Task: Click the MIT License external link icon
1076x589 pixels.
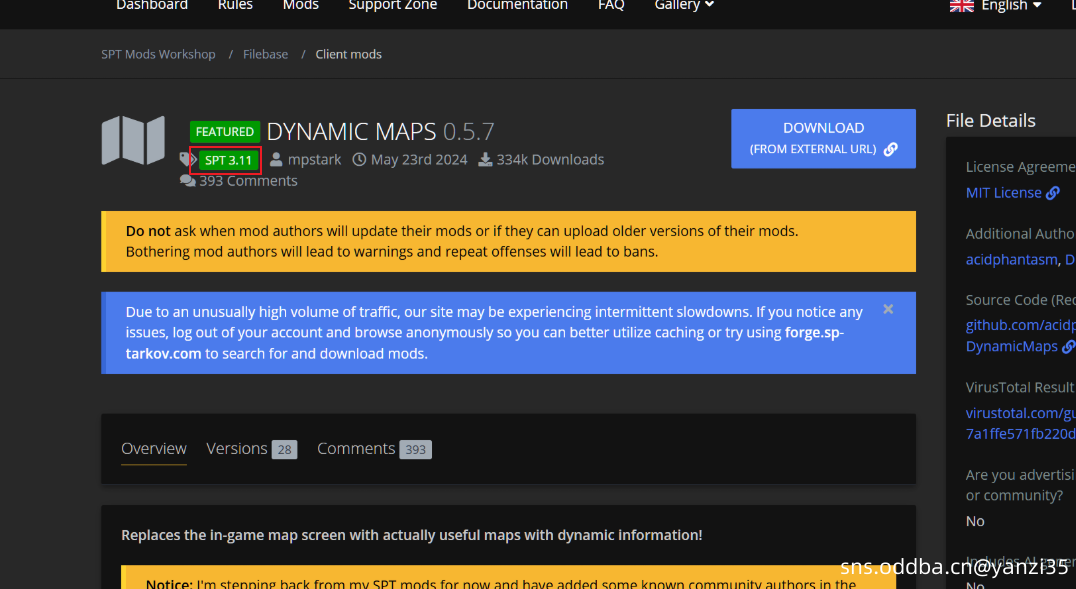Action: (1053, 194)
